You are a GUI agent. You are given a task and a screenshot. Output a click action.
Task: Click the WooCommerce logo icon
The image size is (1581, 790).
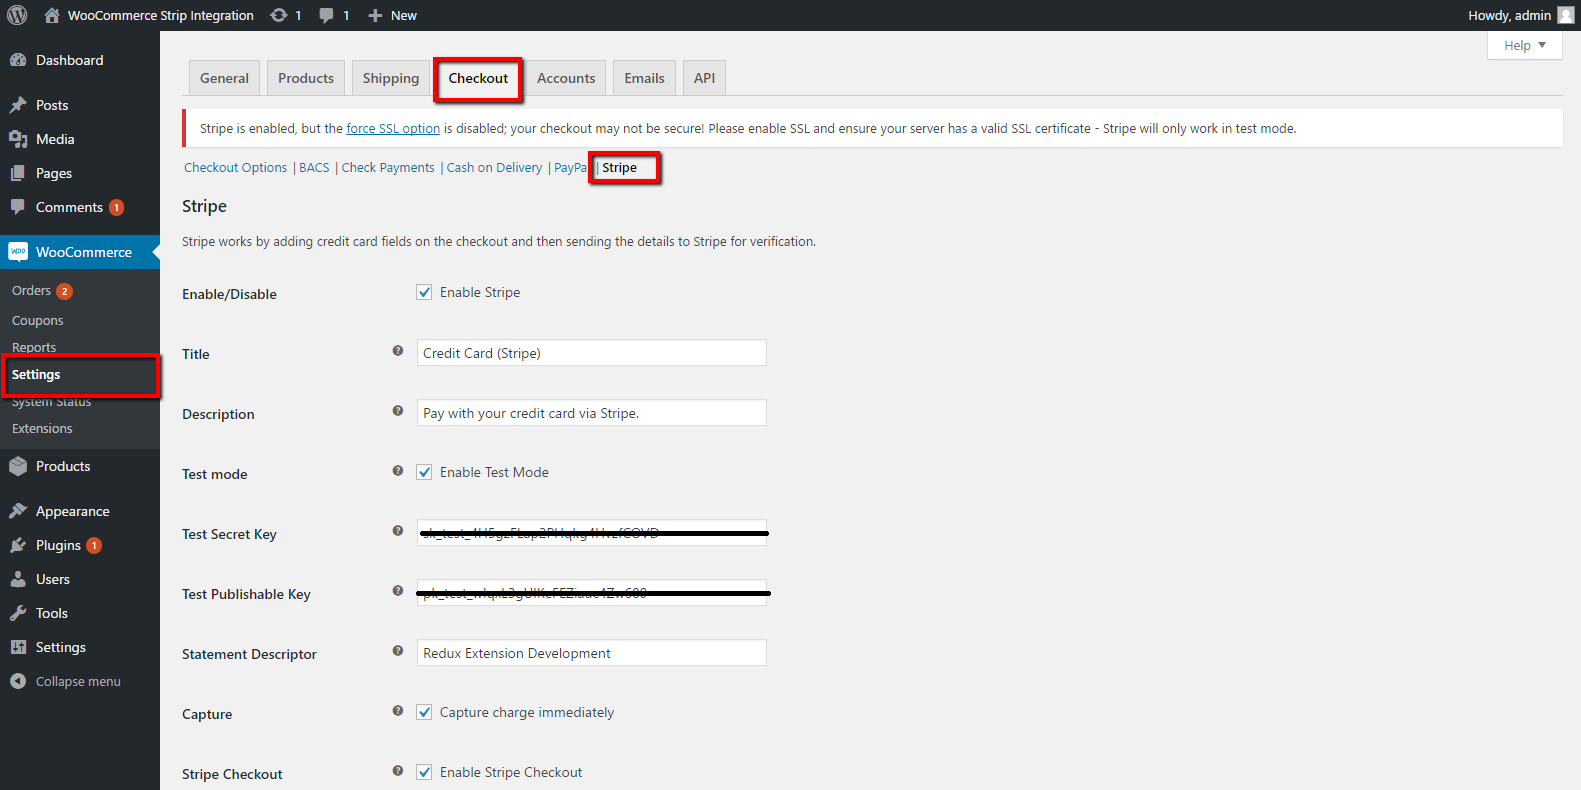(x=18, y=252)
